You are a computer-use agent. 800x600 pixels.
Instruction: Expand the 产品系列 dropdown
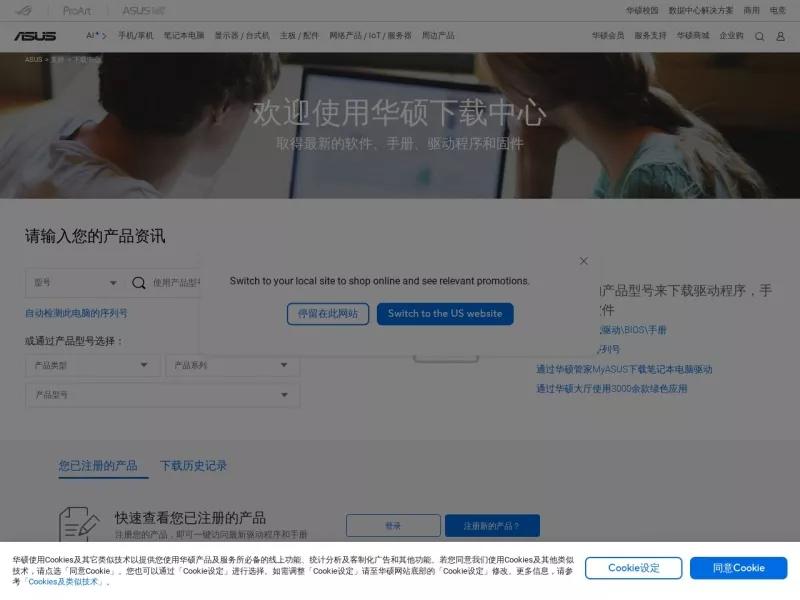pos(233,365)
